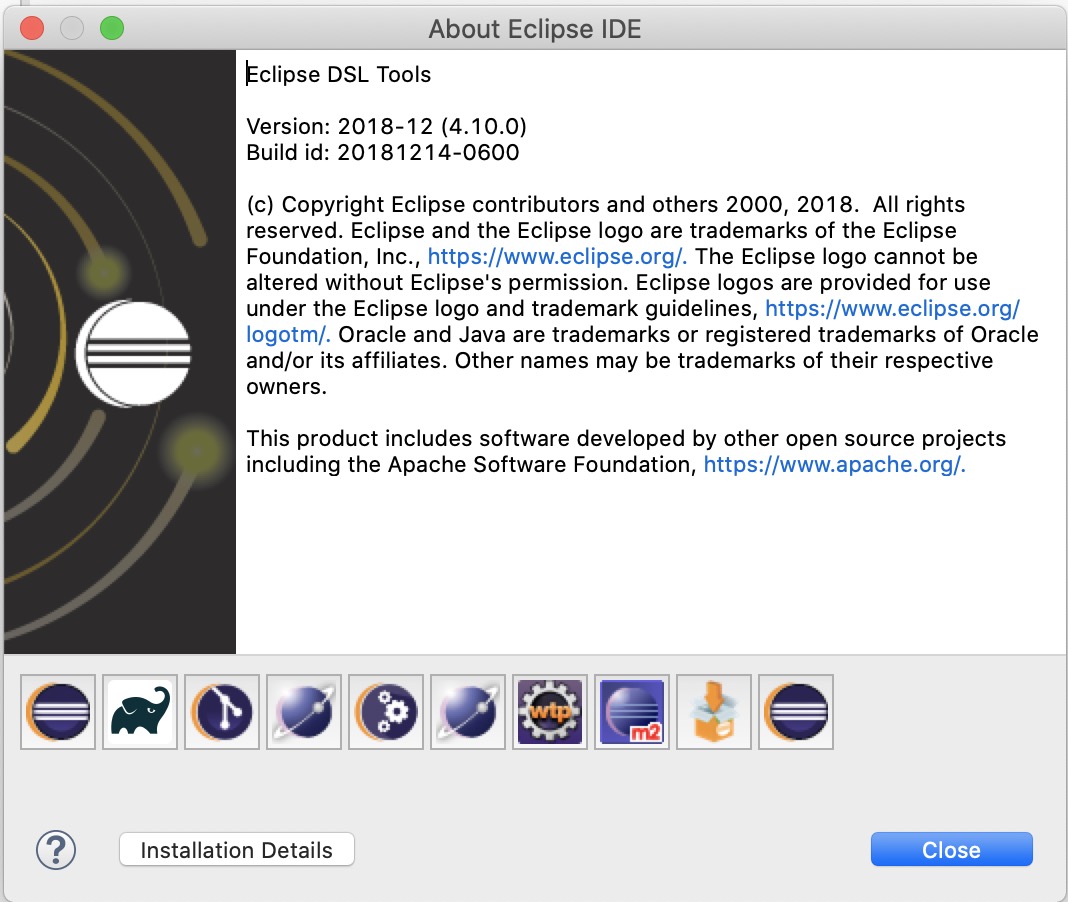Click the EGit branch feature icon
The image size is (1068, 902).
pos(222,712)
